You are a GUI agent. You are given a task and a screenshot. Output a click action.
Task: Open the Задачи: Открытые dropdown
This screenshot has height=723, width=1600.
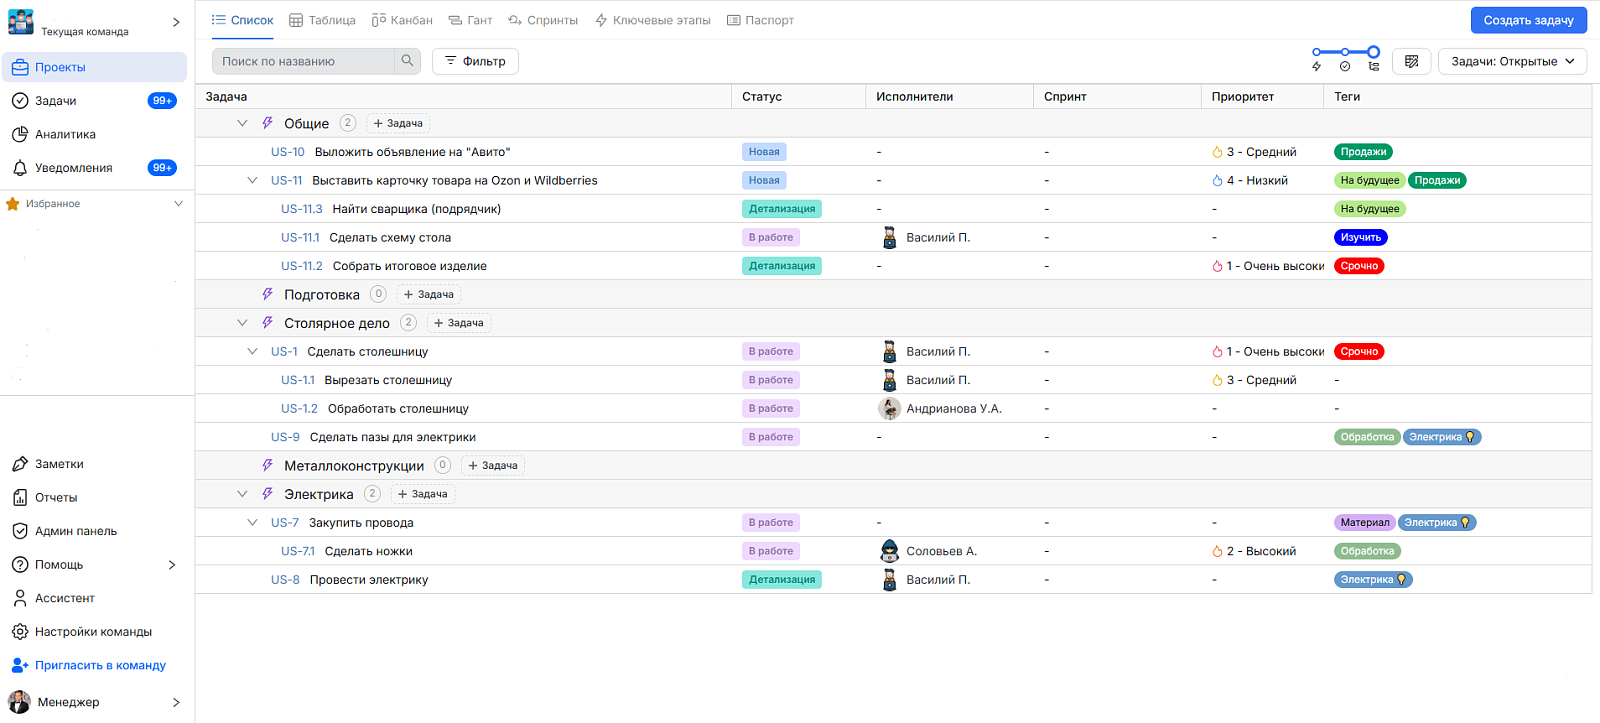[x=1512, y=61]
